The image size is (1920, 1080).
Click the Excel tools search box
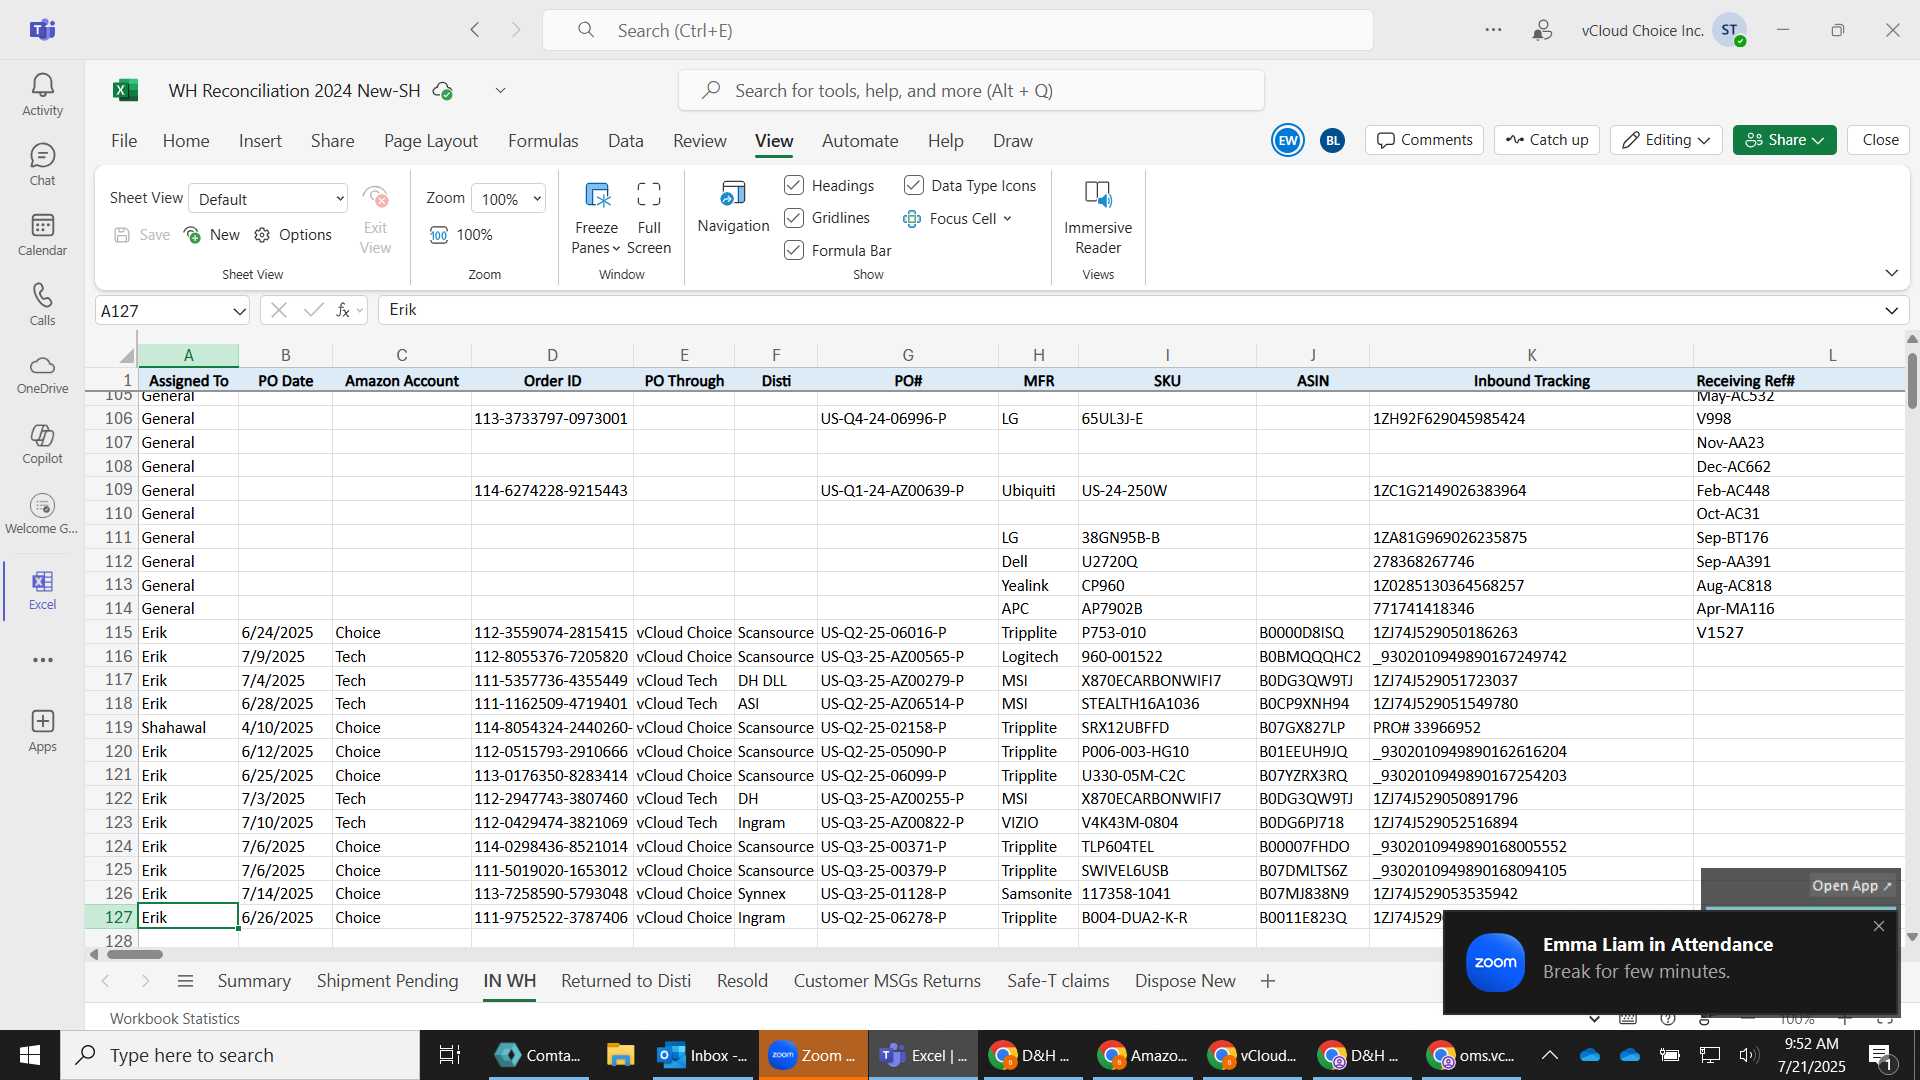pos(971,91)
